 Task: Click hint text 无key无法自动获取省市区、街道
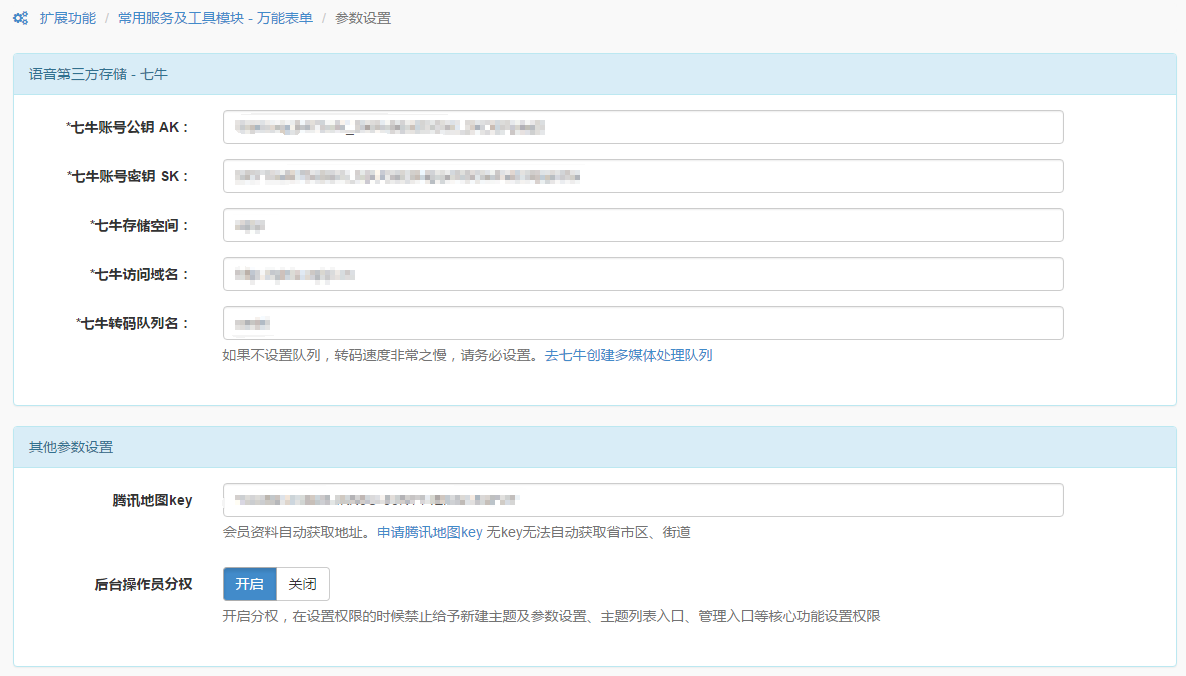coord(588,532)
